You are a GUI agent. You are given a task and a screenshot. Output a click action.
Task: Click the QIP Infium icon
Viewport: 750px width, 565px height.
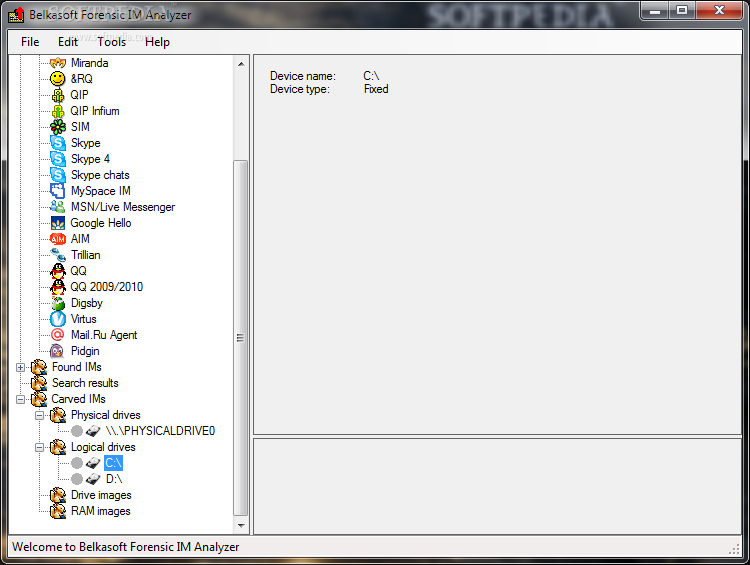tap(58, 111)
